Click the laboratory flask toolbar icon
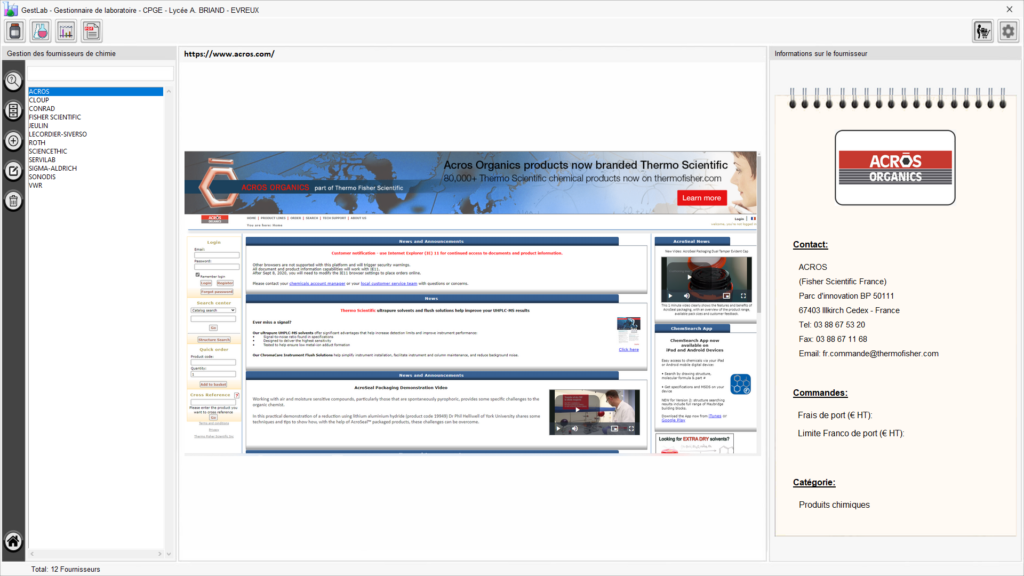Image resolution: width=1024 pixels, height=576 pixels. pos(41,32)
